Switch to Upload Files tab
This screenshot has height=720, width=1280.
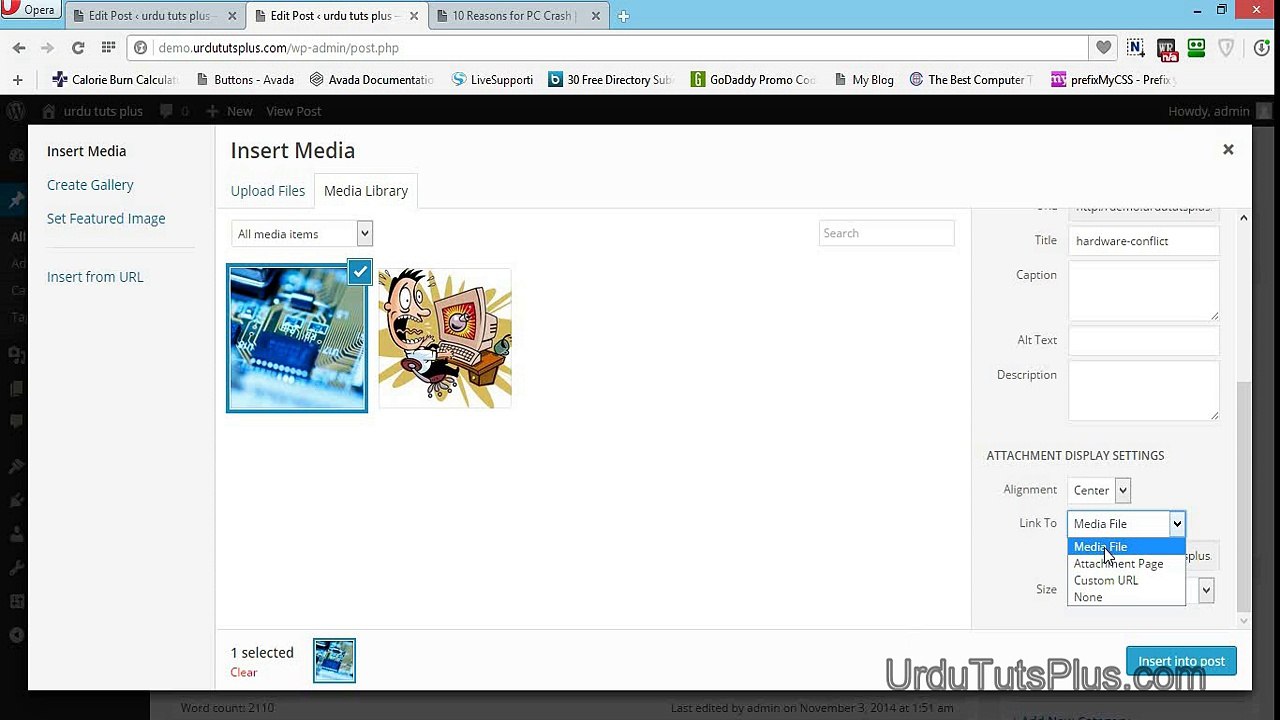[x=267, y=190]
